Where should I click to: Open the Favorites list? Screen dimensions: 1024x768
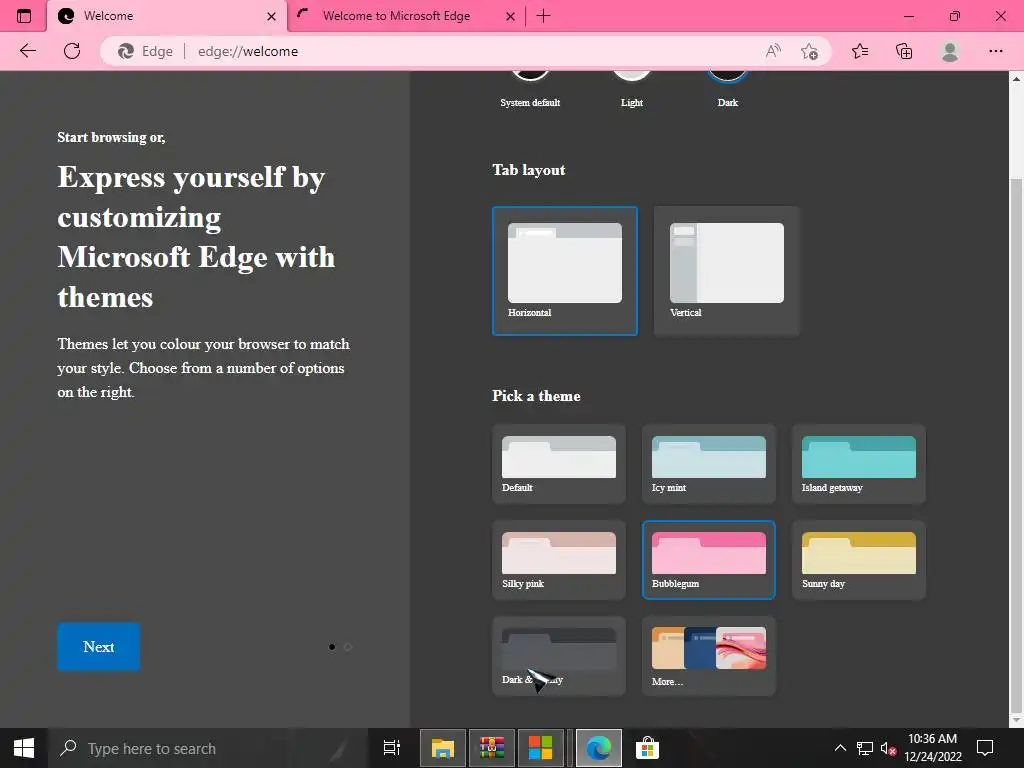pos(859,51)
